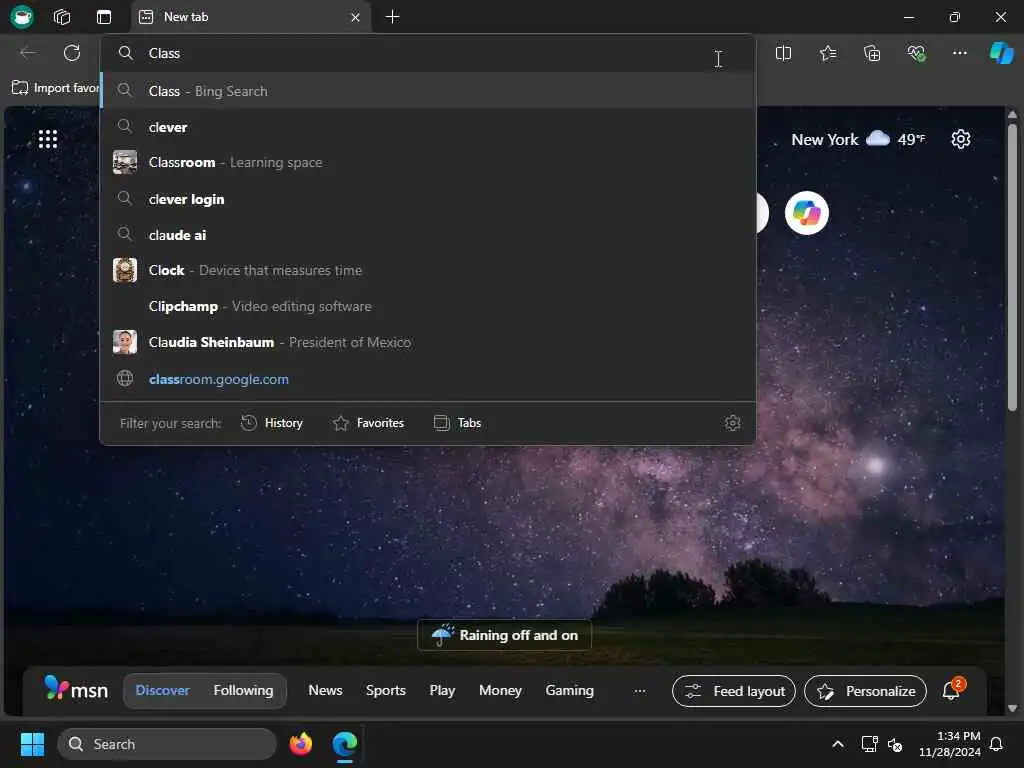Open Settings and more ellipsis menu
Screen dimensions: 1024x768
(x=959, y=53)
